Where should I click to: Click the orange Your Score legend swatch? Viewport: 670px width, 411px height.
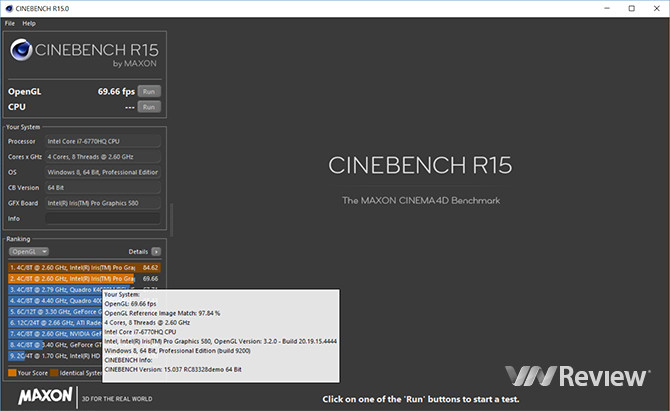(x=12, y=372)
